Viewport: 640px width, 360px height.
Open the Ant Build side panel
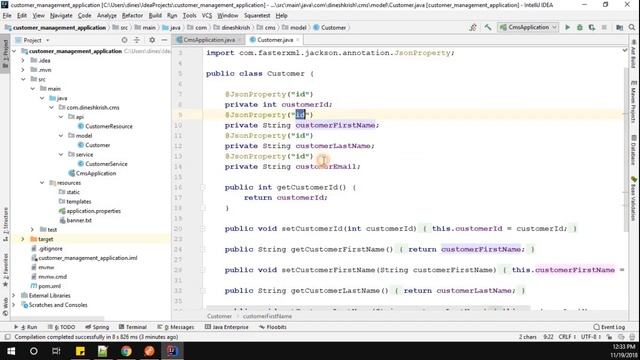pyautogui.click(x=633, y=53)
